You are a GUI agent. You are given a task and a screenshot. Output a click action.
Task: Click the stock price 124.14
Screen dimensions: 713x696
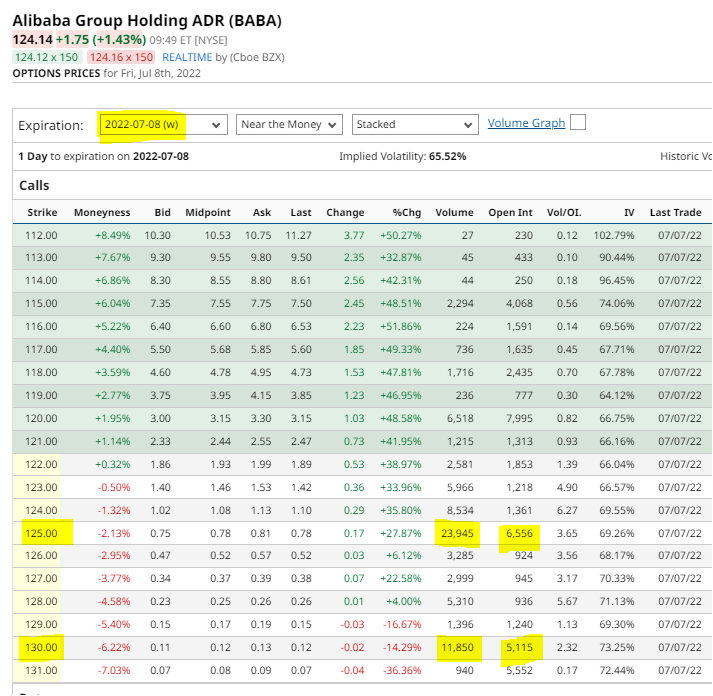(x=33, y=40)
